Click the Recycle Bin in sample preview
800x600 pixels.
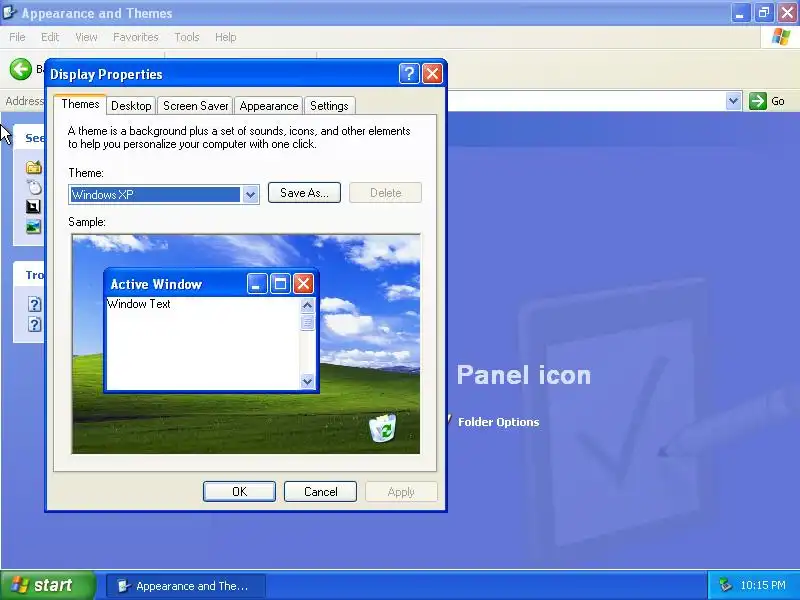coord(383,428)
